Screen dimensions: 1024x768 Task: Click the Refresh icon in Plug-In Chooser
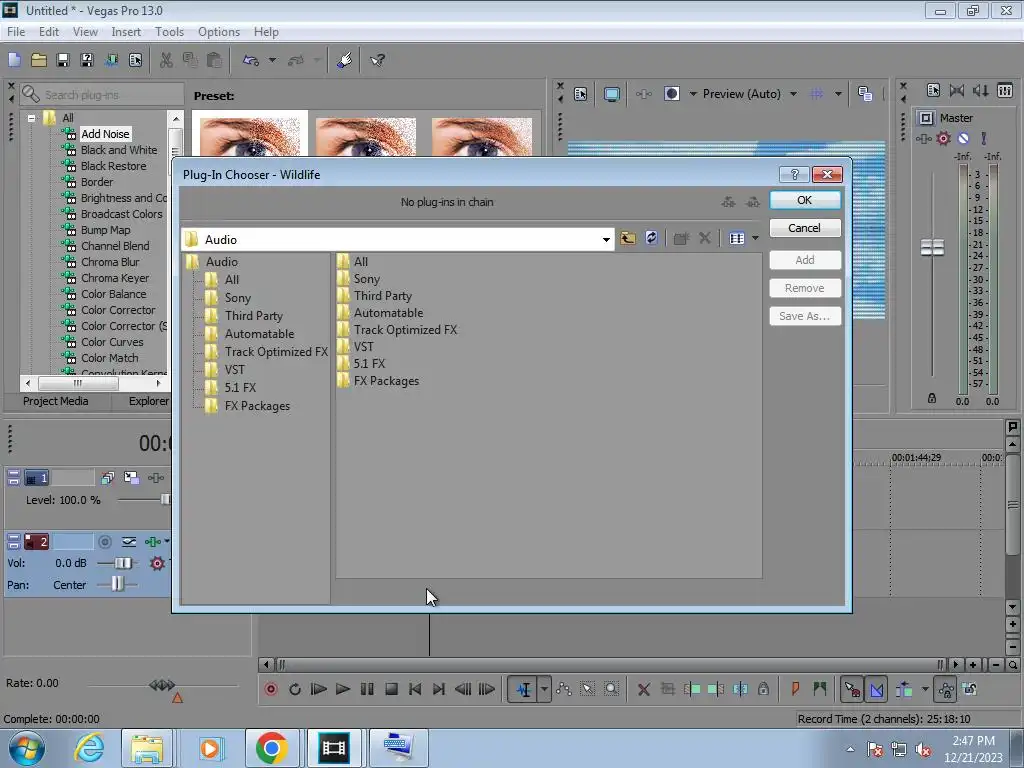(x=651, y=238)
